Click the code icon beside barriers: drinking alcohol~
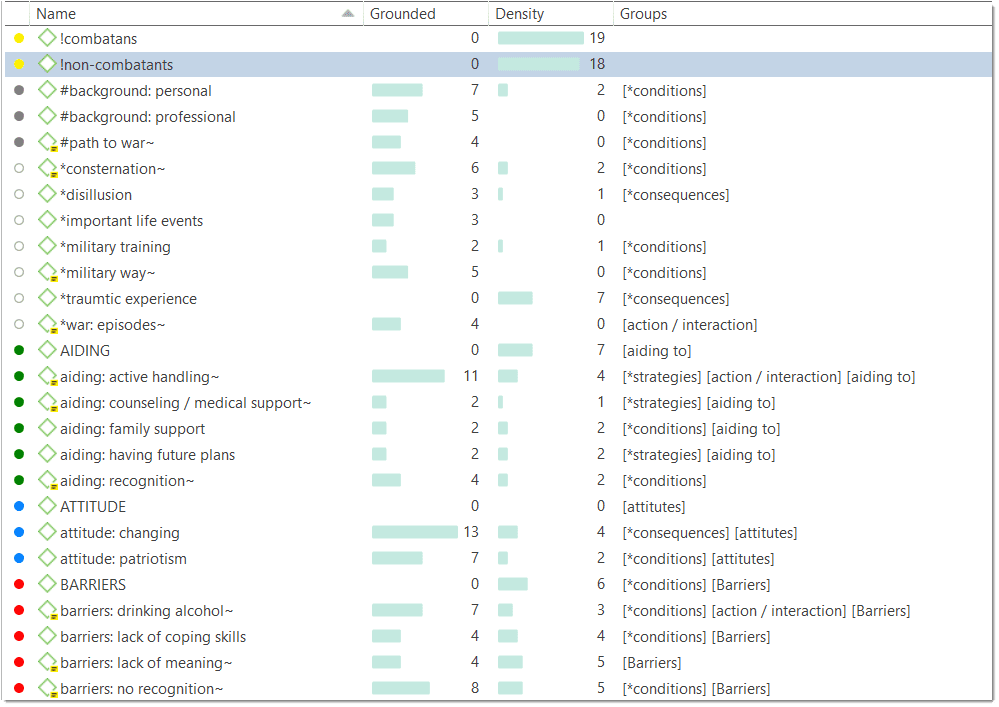 47,610
